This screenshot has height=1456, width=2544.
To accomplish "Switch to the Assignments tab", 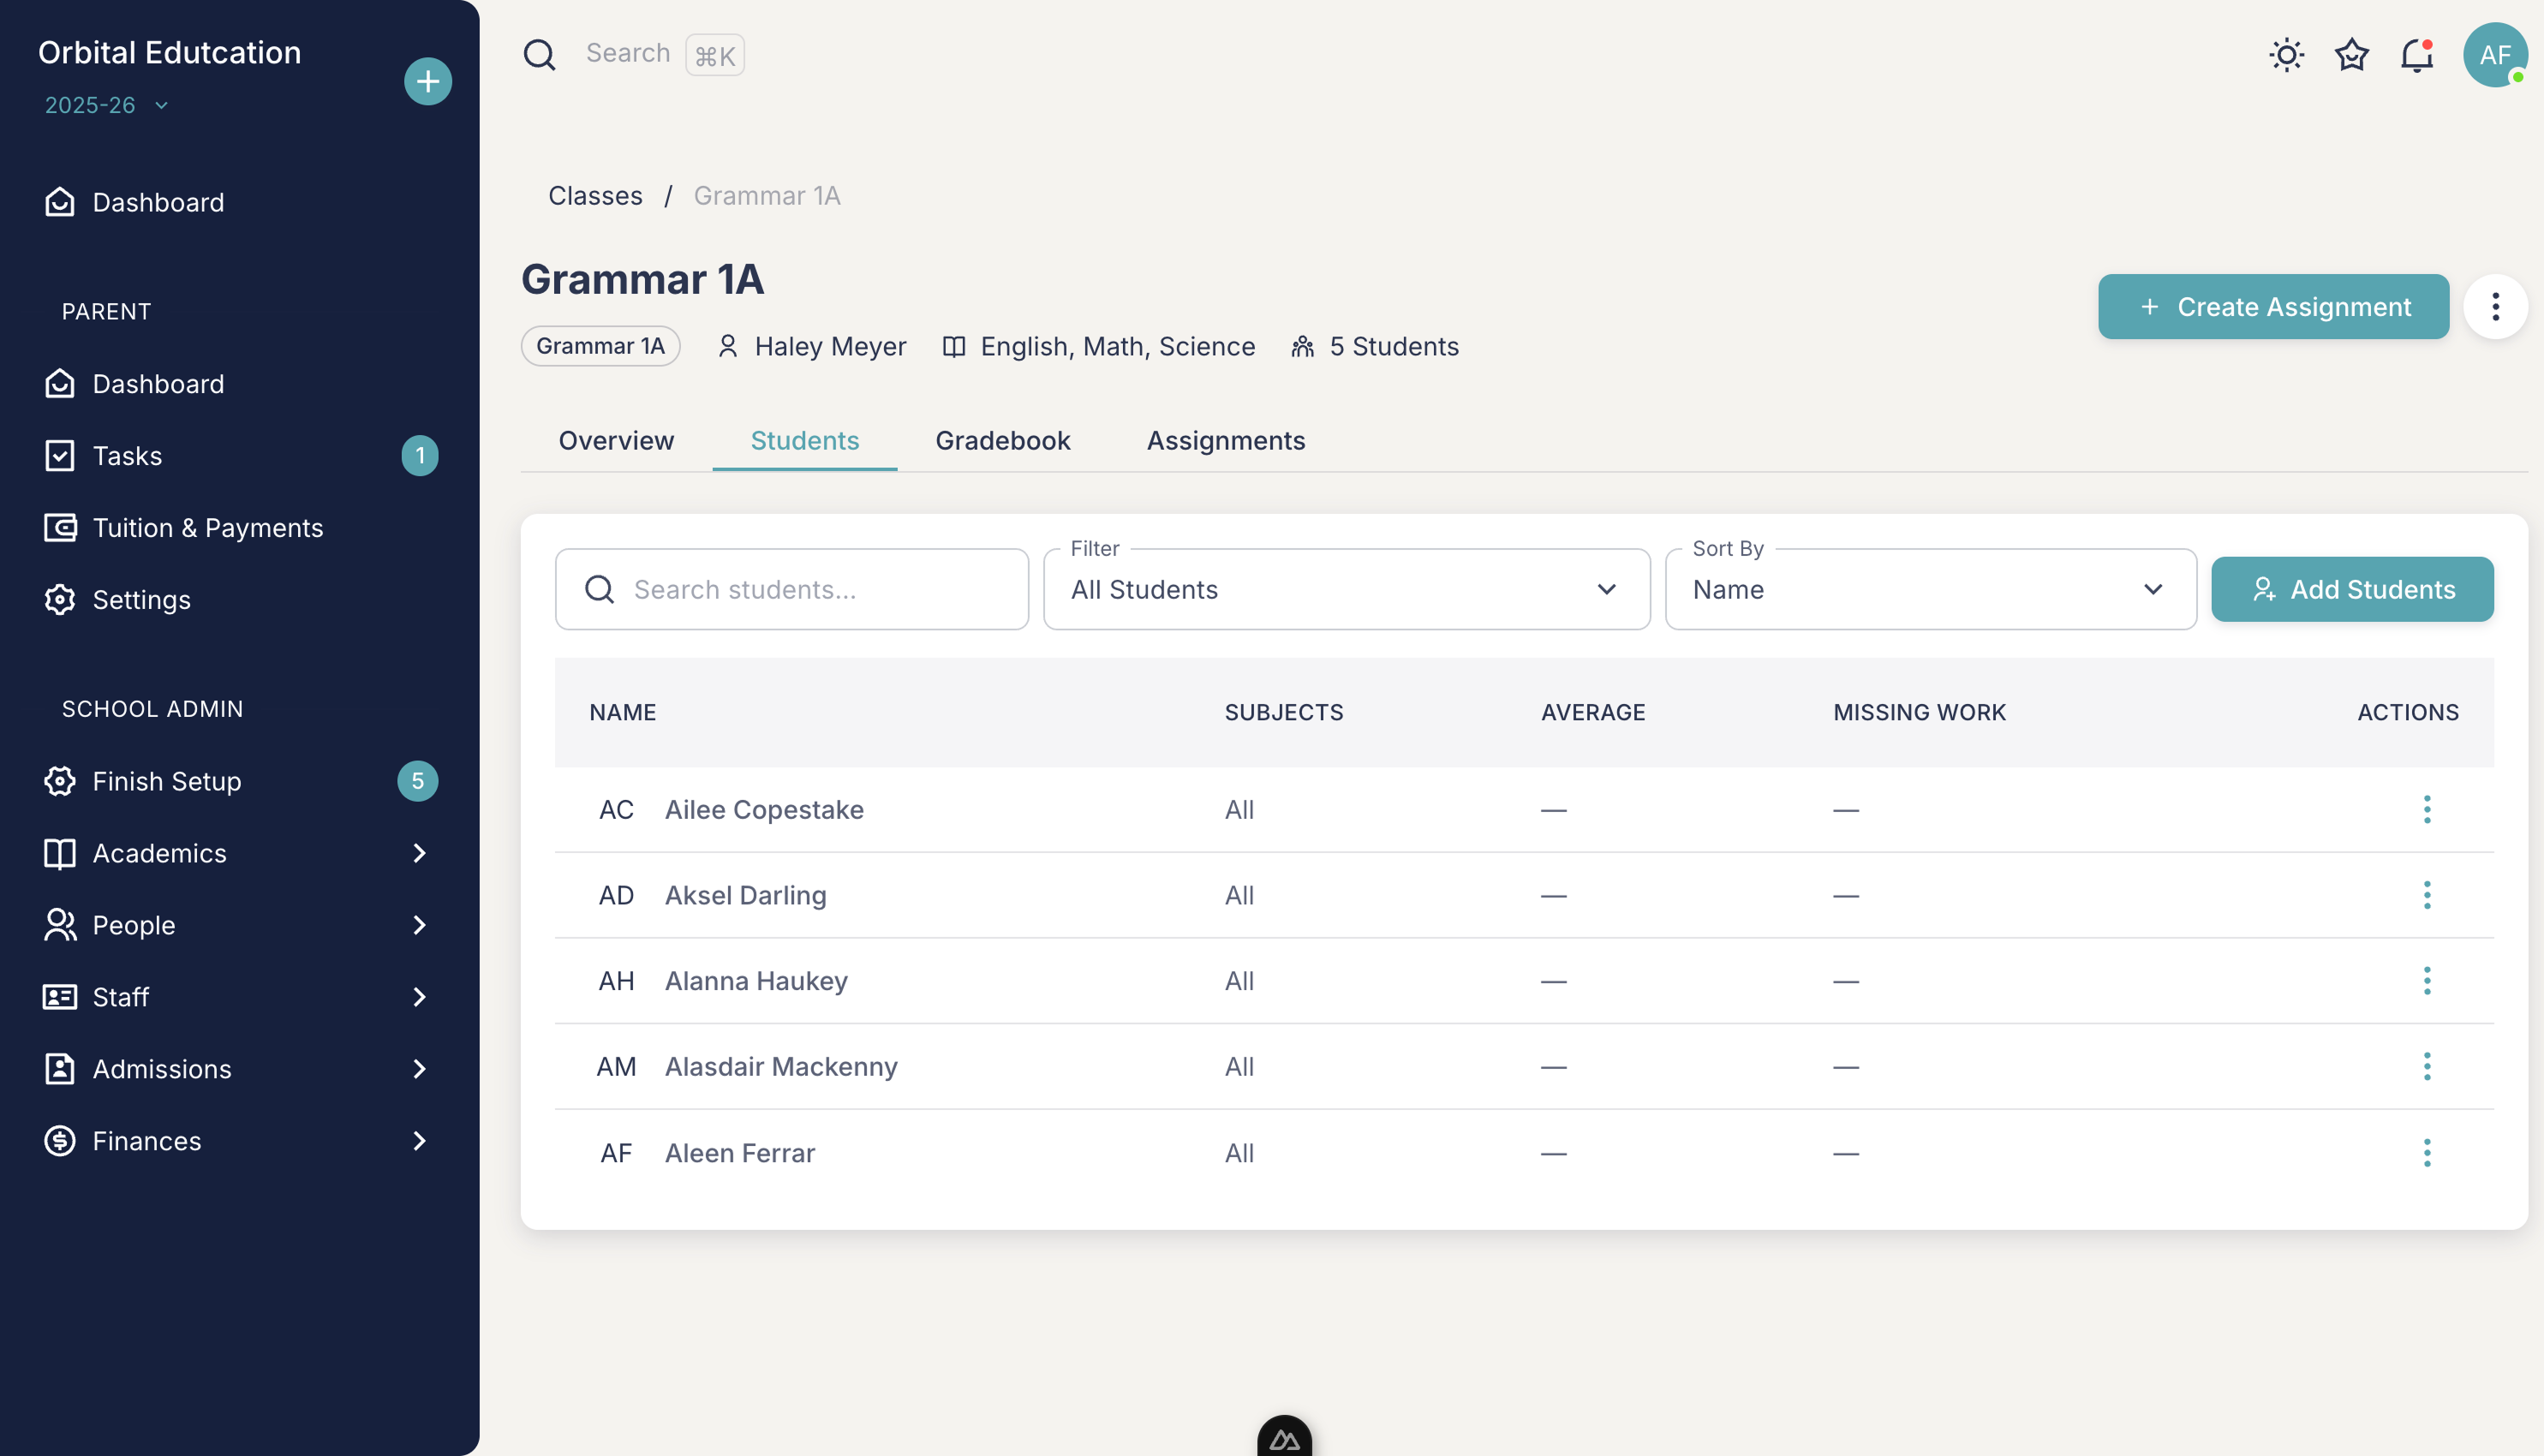I will [x=1225, y=440].
